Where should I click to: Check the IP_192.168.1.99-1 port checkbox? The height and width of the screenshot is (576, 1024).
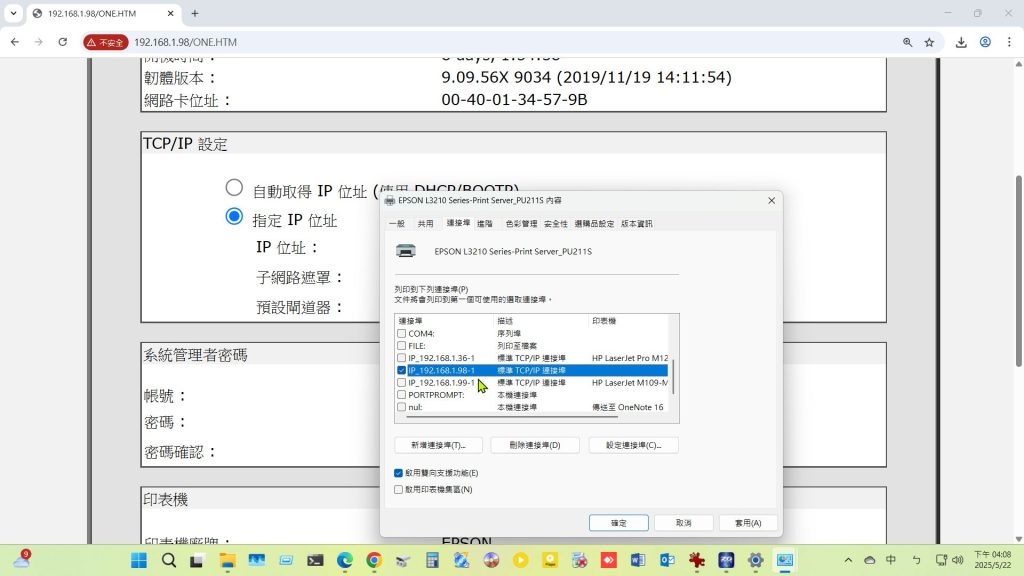tap(402, 383)
